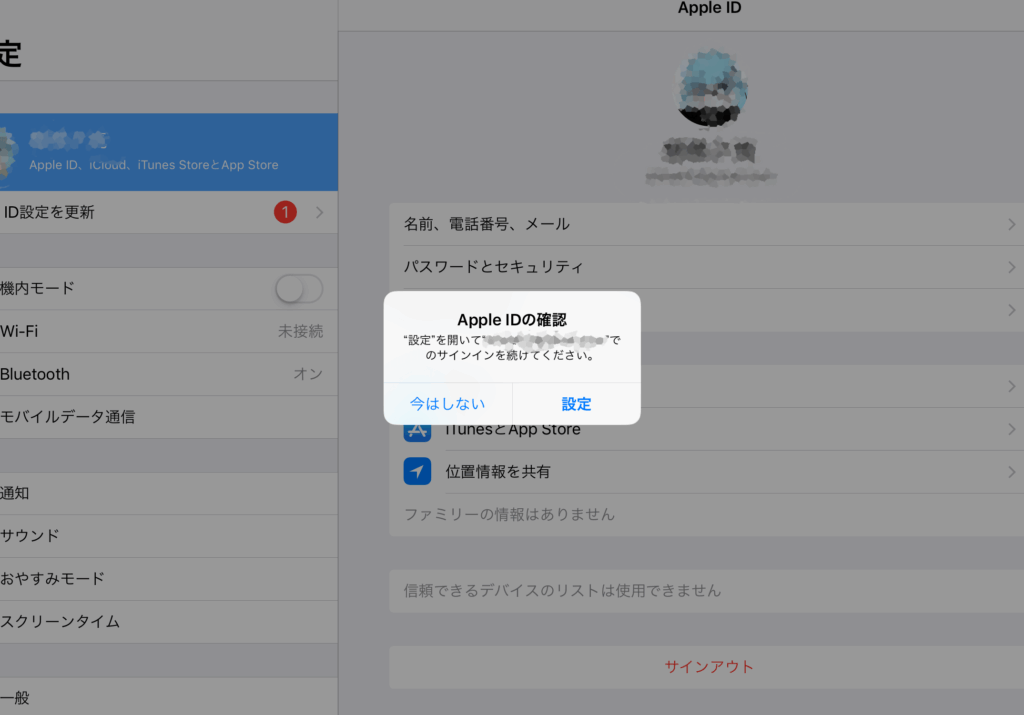Expand the パスワードとセキュリティ row chevron

click(x=1011, y=267)
